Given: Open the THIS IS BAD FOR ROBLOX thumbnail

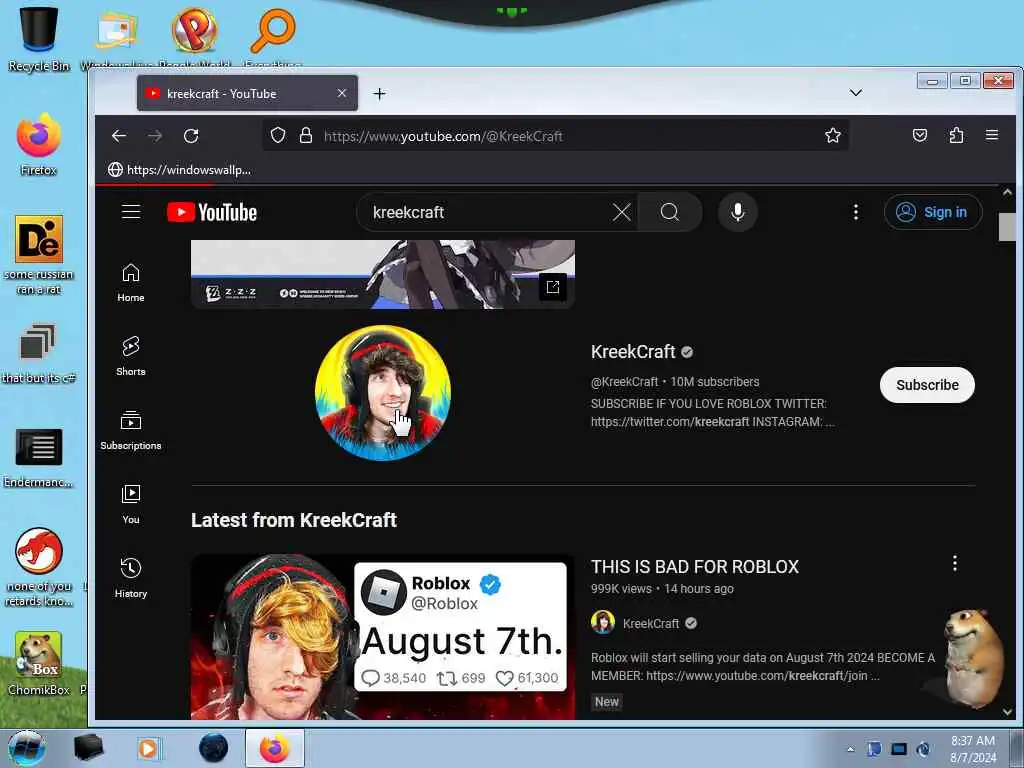Looking at the screenshot, I should coord(383,637).
